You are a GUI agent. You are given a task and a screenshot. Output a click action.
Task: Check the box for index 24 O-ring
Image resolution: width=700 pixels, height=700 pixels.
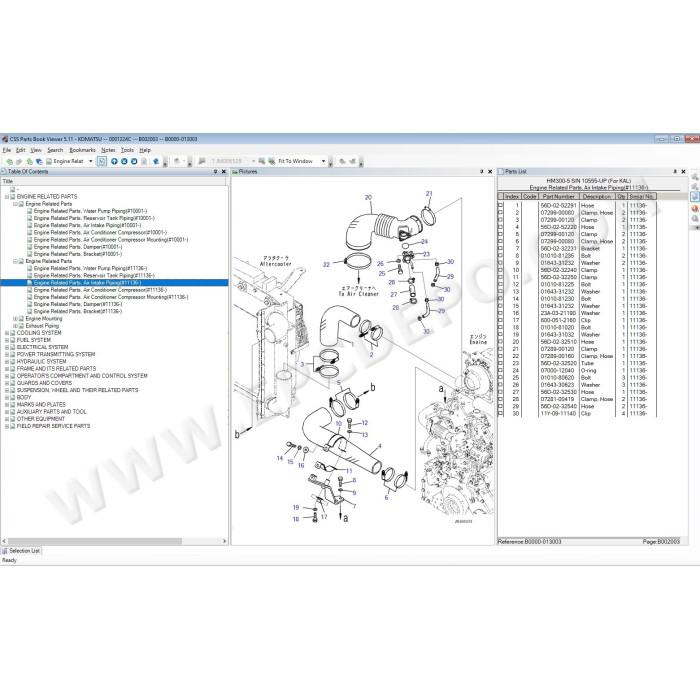tap(500, 371)
